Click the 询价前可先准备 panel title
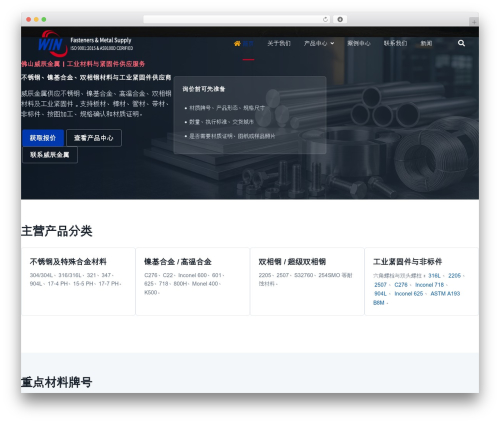Image resolution: width=500 pixels, height=423 pixels. pyautogui.click(x=204, y=89)
